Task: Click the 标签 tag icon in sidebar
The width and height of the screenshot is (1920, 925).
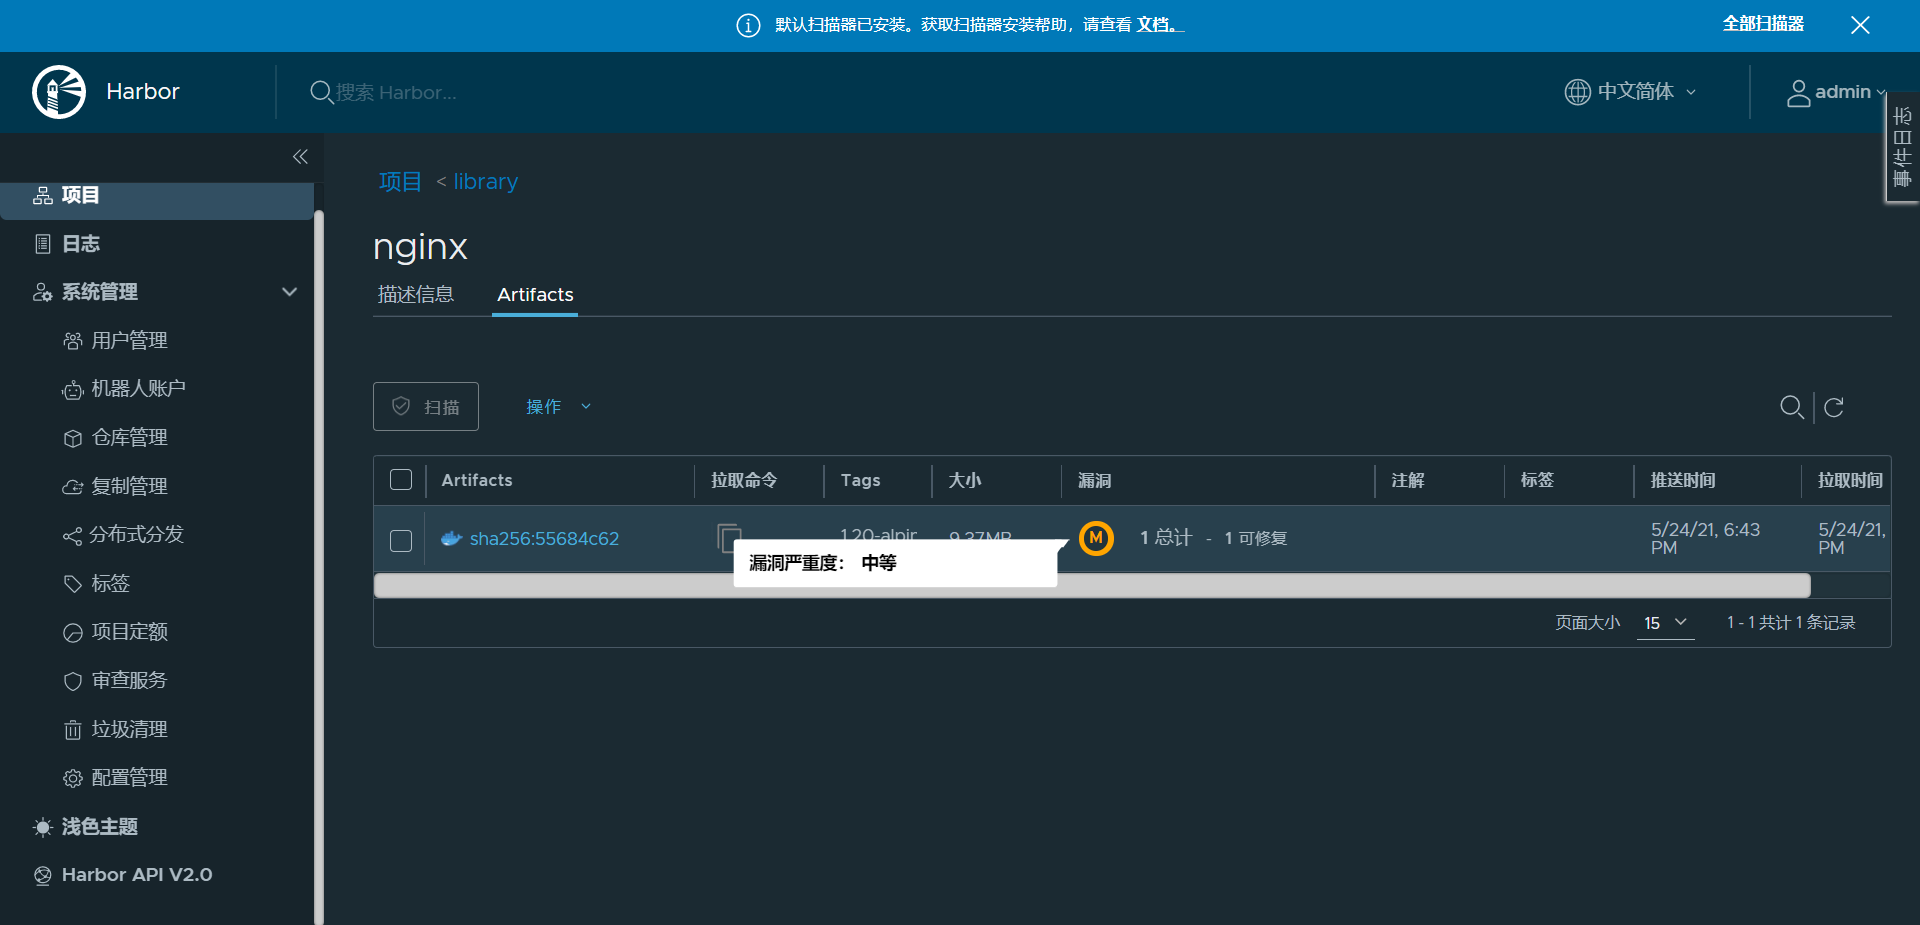Action: (x=73, y=584)
